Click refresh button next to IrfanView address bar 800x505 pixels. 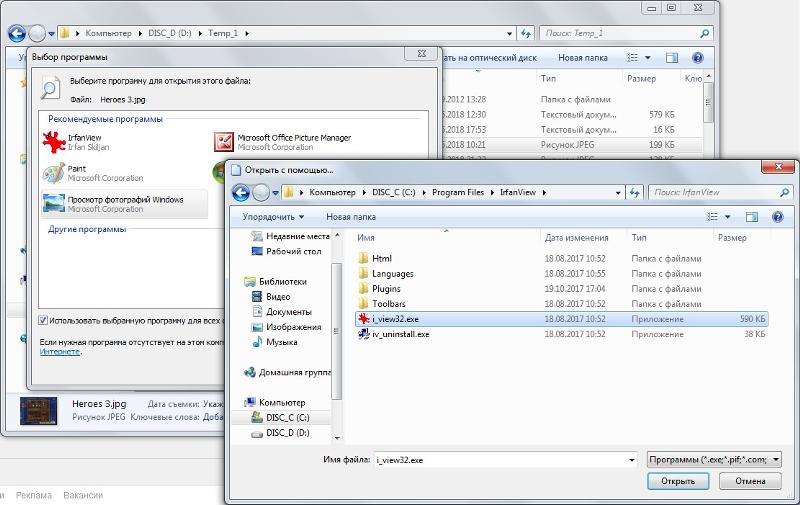pyautogui.click(x=634, y=192)
